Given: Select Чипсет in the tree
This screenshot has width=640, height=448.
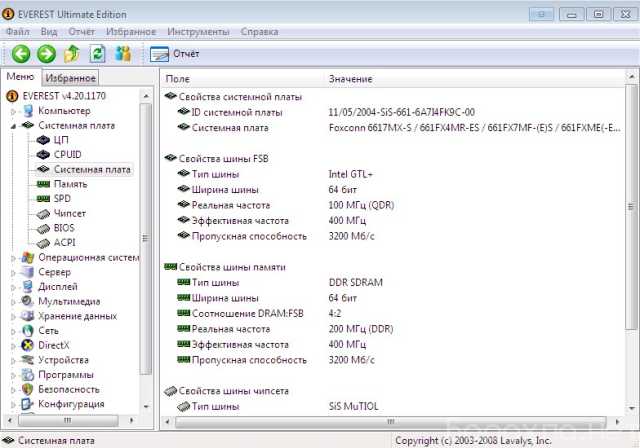Looking at the screenshot, I should tap(70, 213).
